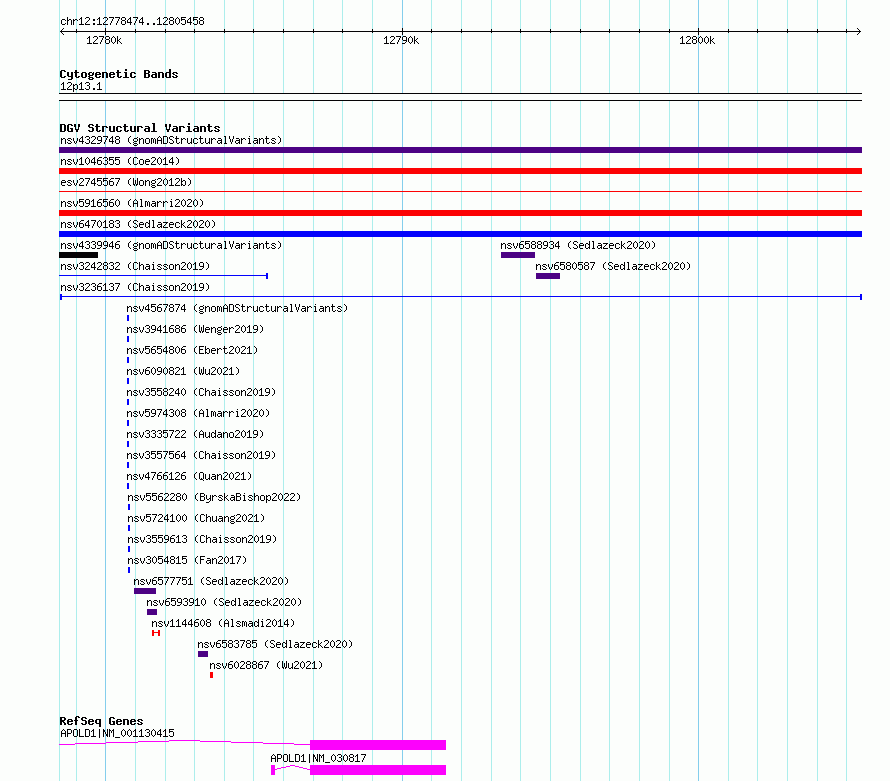Open nsv4339946 gnomAD variant label
The height and width of the screenshot is (781, 890).
pyautogui.click(x=171, y=245)
